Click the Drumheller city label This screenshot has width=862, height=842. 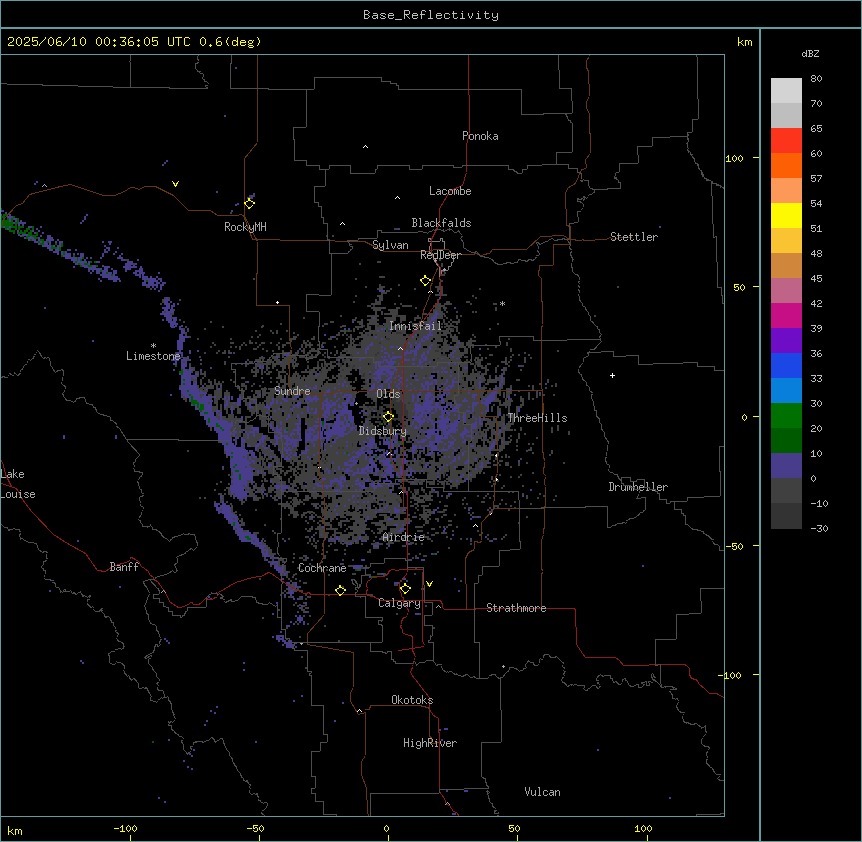click(x=638, y=487)
